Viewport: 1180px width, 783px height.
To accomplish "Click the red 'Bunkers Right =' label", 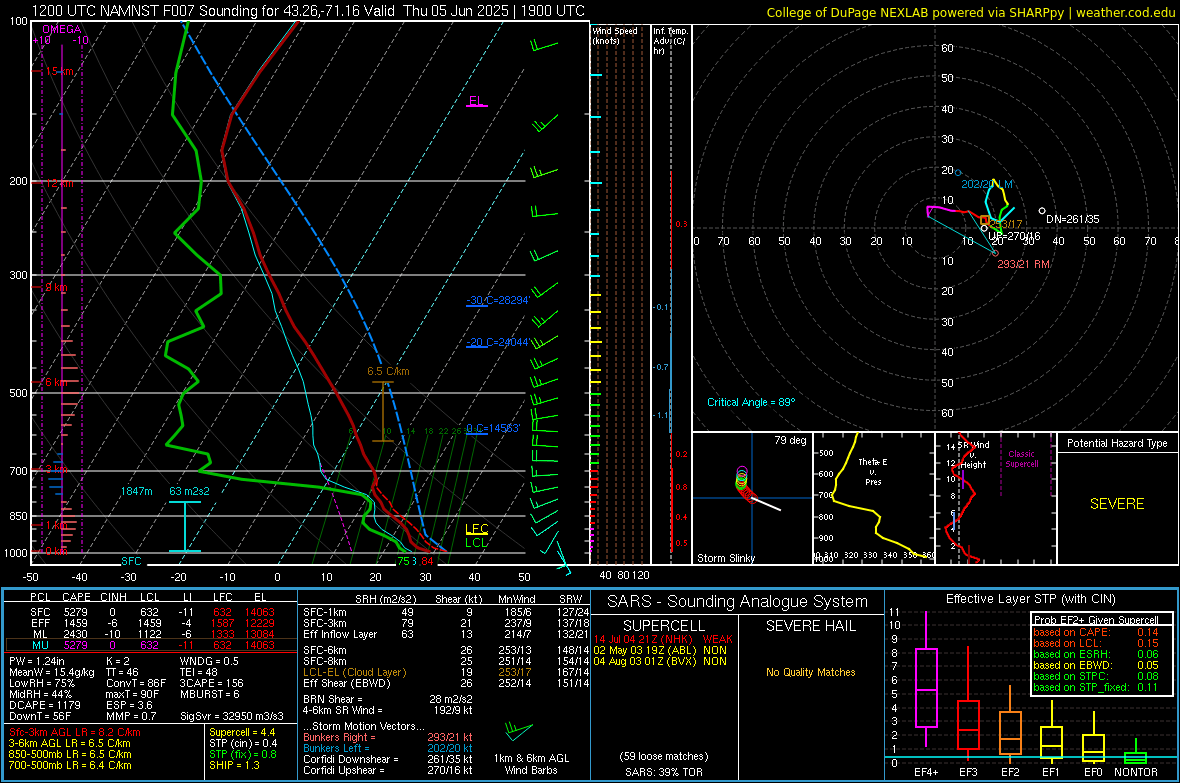I will (x=339, y=737).
